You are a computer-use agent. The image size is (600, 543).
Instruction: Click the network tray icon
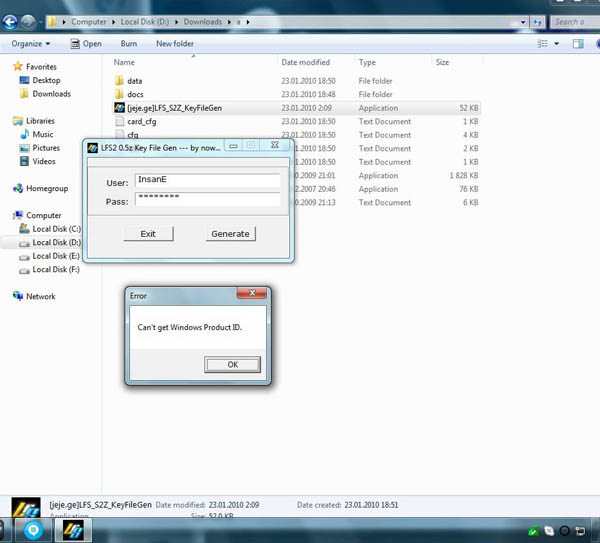point(580,531)
